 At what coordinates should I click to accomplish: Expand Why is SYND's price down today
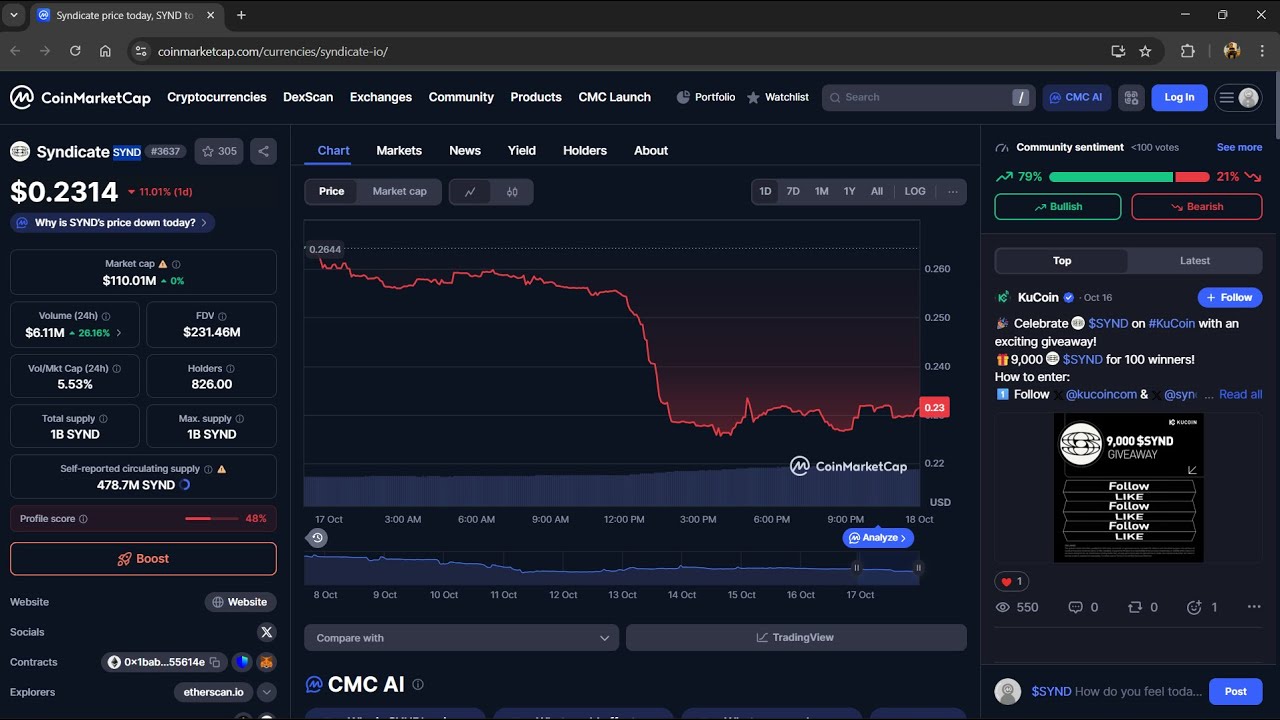click(112, 223)
